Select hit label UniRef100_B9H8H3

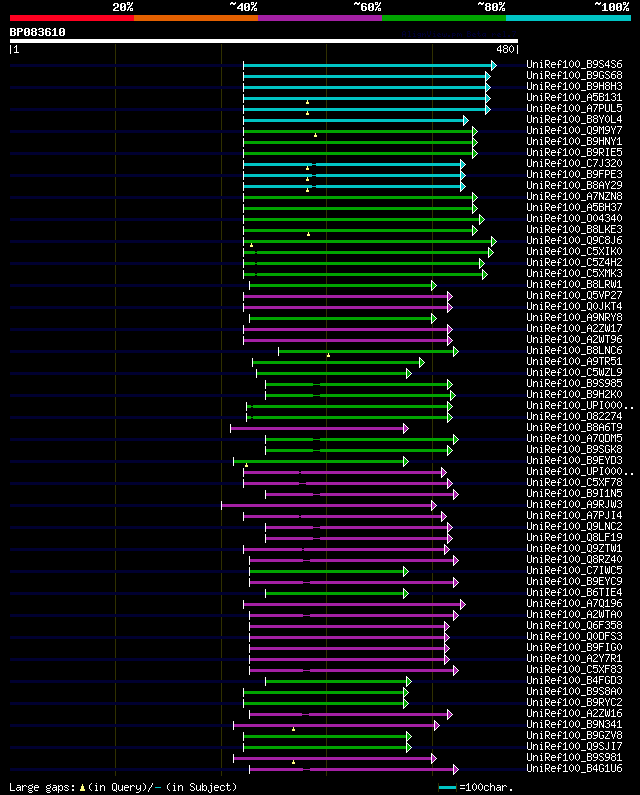click(574, 87)
